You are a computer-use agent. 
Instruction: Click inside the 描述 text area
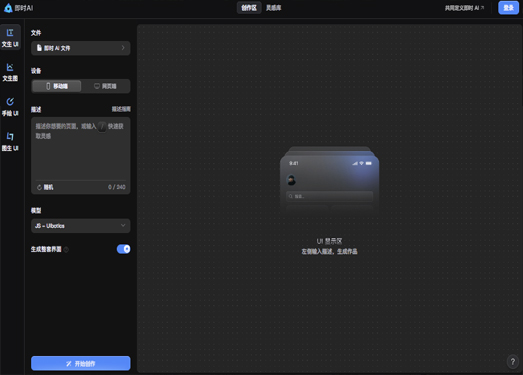(x=80, y=148)
